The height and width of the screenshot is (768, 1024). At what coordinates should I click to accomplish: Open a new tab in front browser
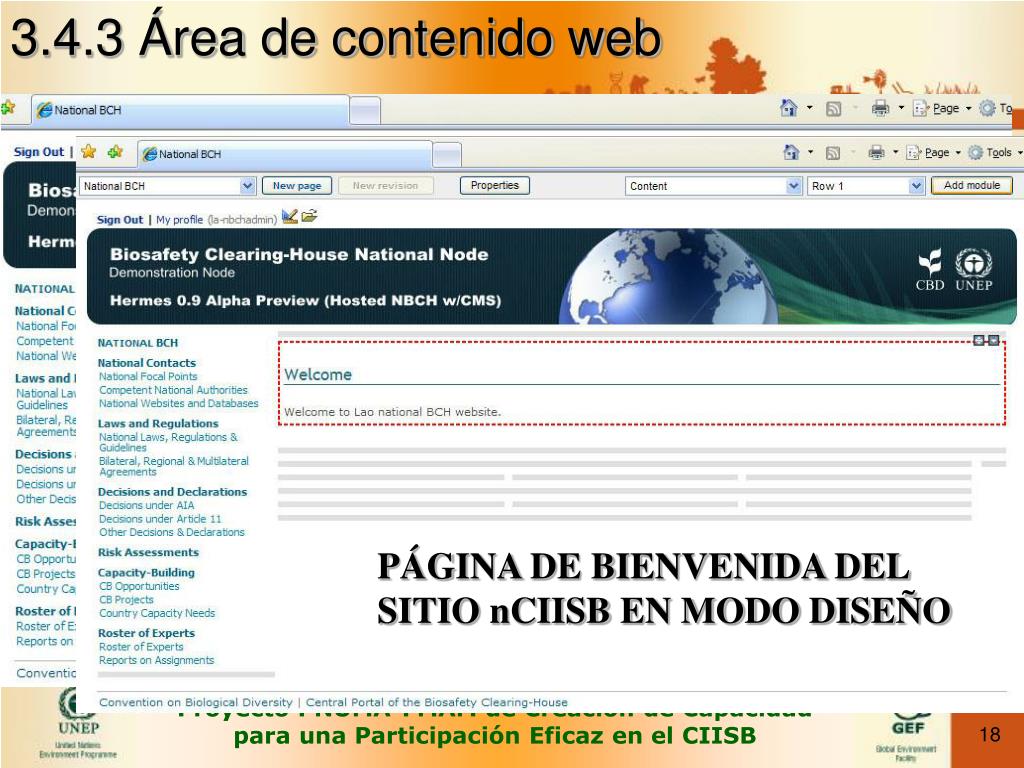pos(447,155)
